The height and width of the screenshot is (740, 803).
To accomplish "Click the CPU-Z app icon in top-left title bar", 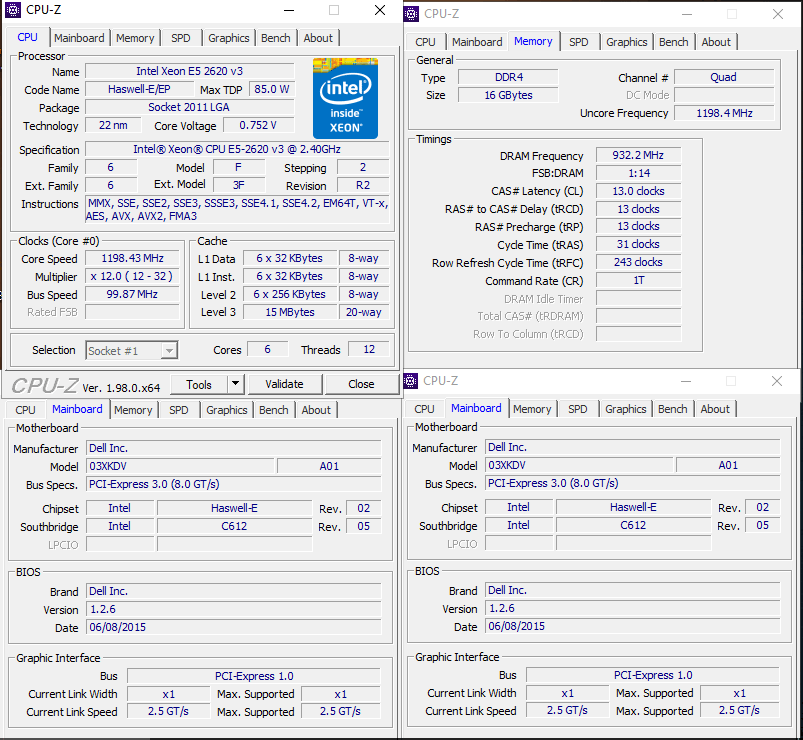I will click(x=12, y=10).
